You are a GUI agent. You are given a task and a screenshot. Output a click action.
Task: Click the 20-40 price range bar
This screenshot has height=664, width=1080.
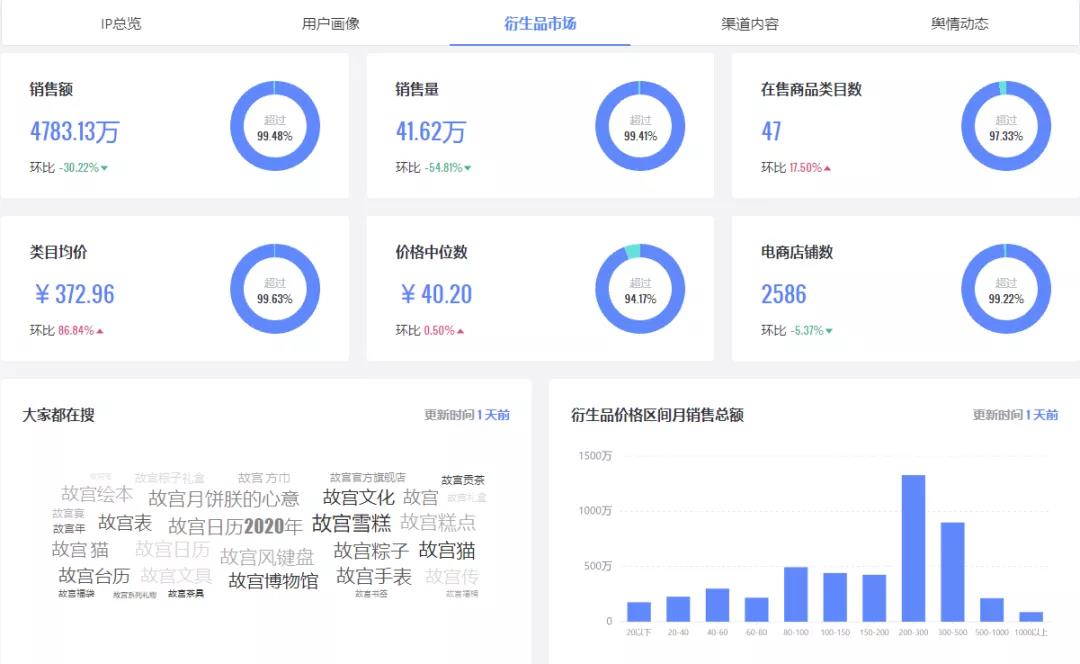click(678, 609)
